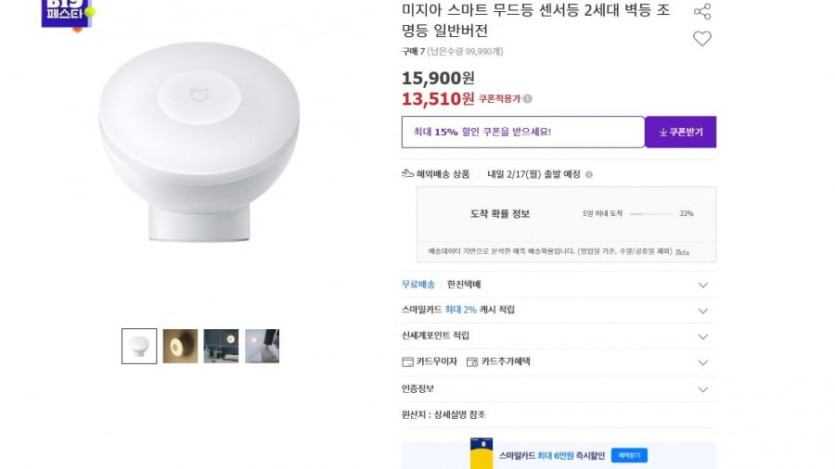Viewport: 835px width, 469px height.
Task: Expand the 무료배송 한진택배 delivery section
Action: click(x=702, y=285)
